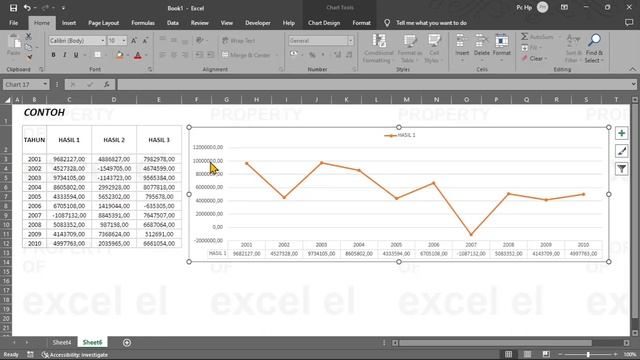Select the Sheet6 tab

(92, 342)
